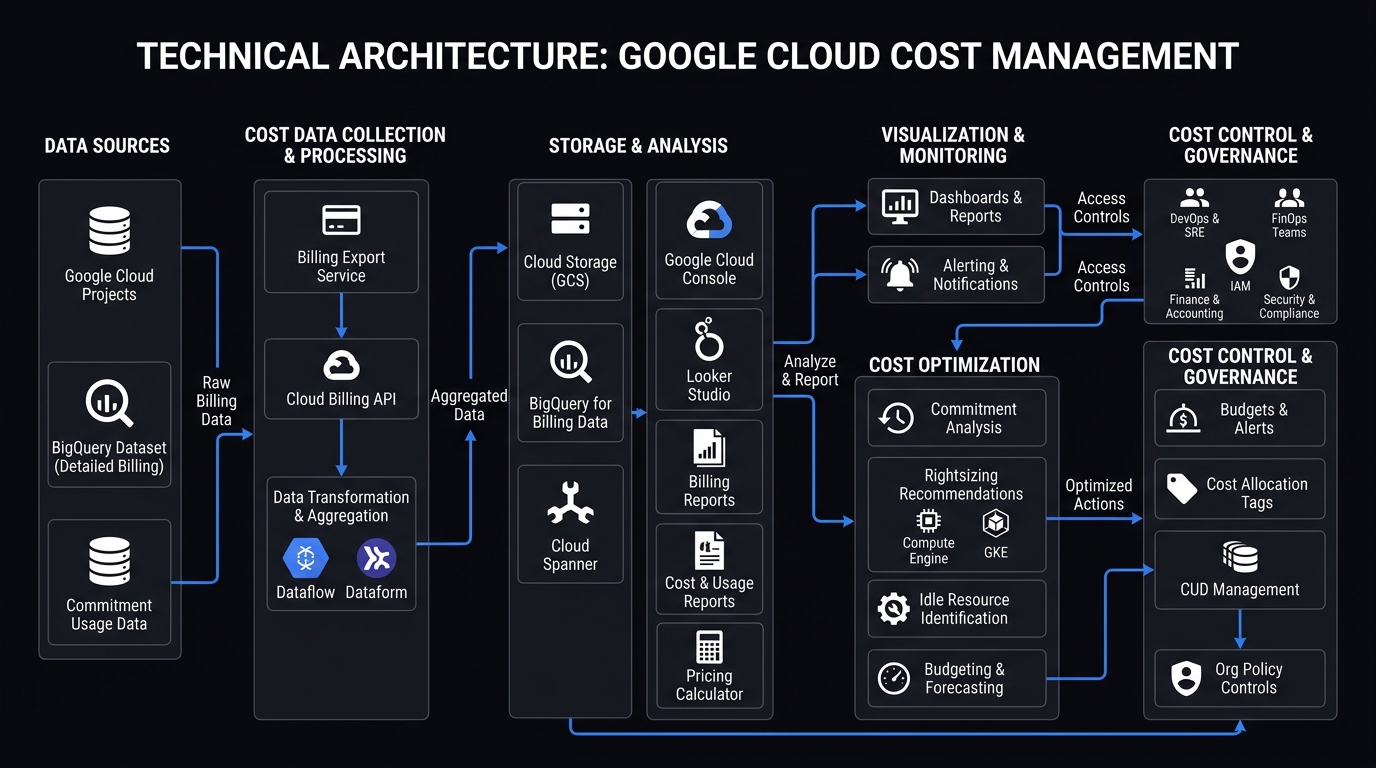Screen dimensions: 1376x768
Task: Select the Dashboards & Reports monitor icon
Action: tap(900, 207)
